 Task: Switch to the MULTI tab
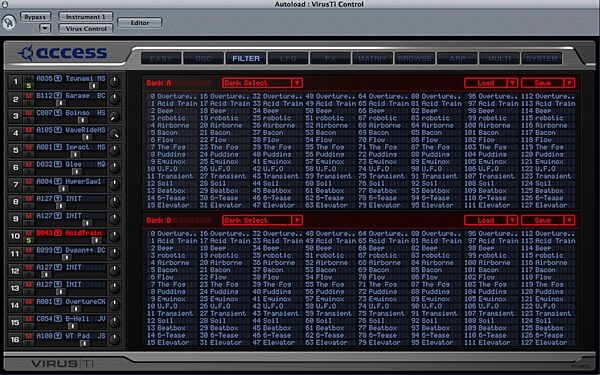[499, 59]
